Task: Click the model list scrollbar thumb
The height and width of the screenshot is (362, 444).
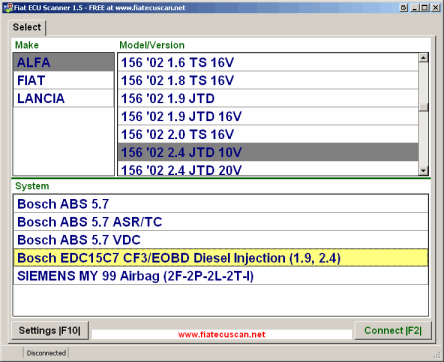Action: click(x=423, y=107)
